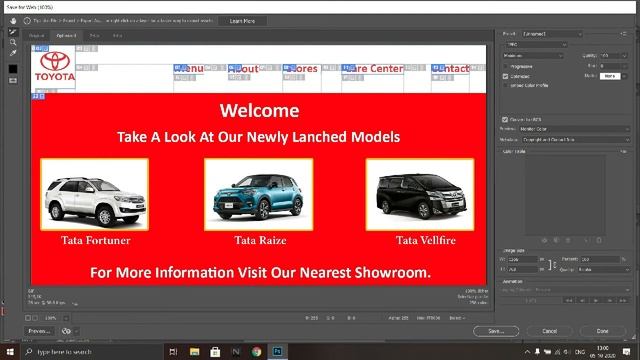
Task: Select the Slice Select tool
Action: (13, 32)
